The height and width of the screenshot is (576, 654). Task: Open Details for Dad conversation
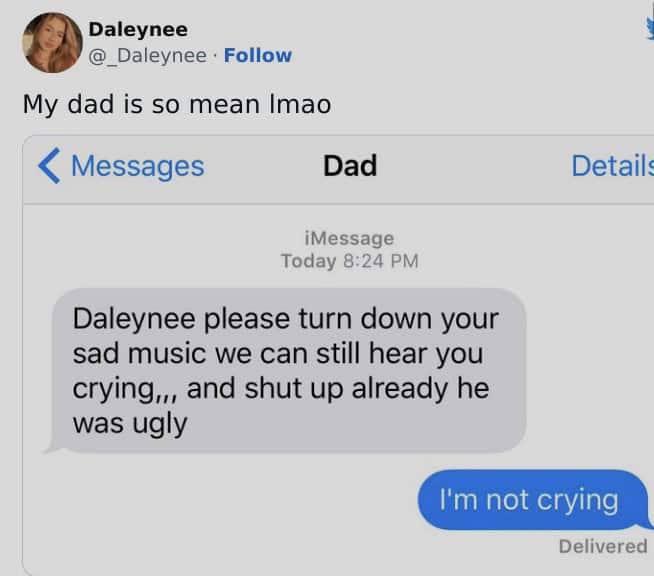pos(612,166)
